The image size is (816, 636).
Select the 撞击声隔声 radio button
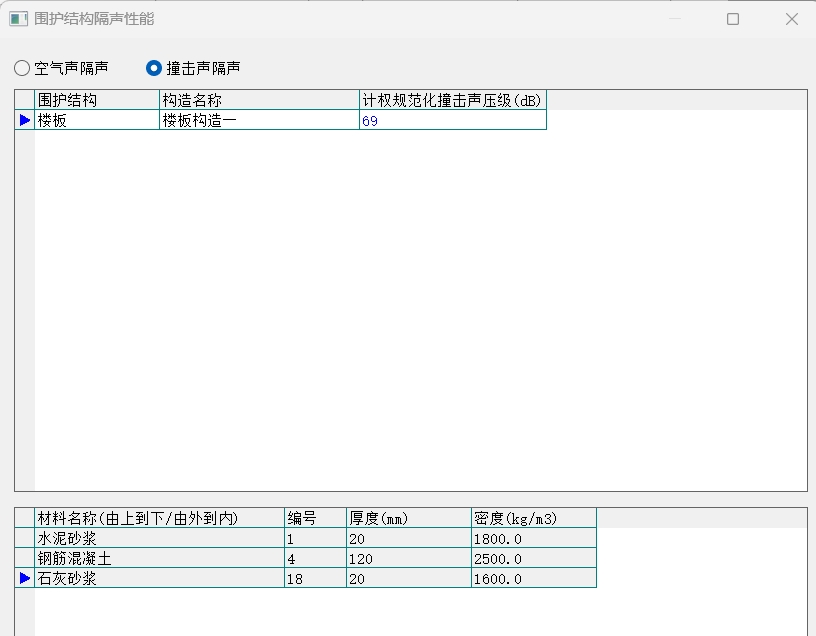click(154, 68)
